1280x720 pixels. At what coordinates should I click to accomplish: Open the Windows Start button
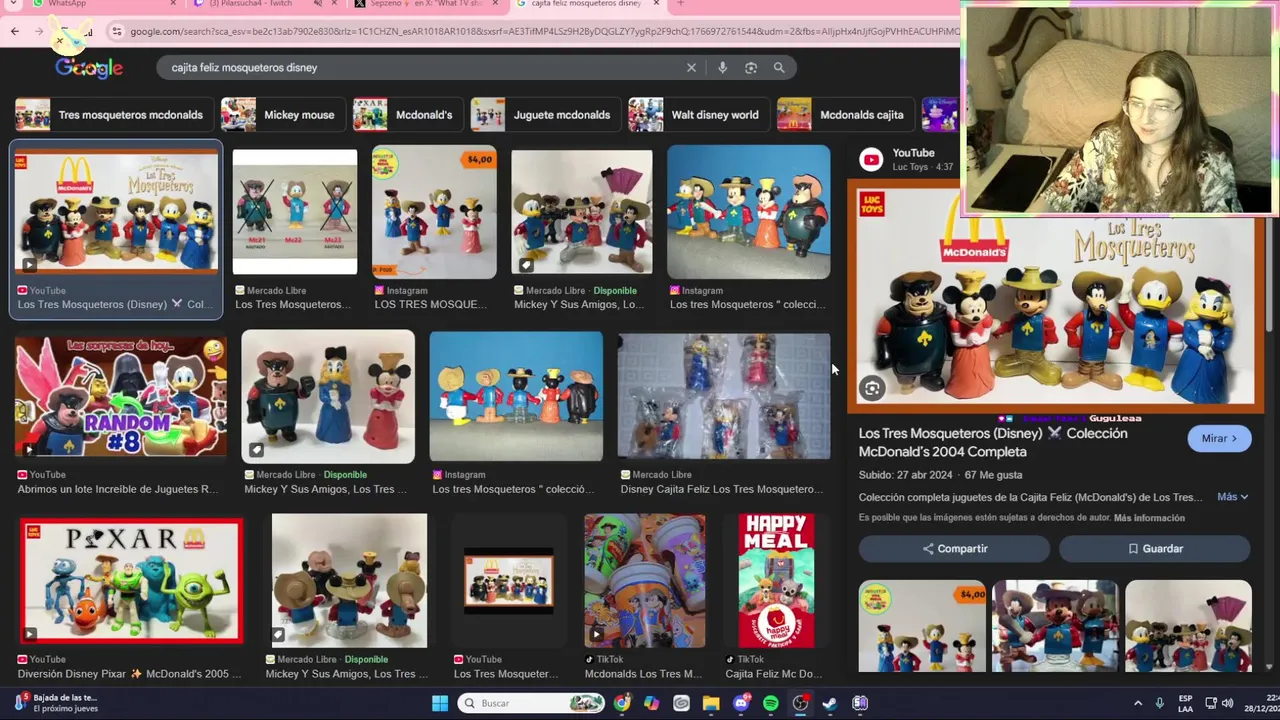(x=440, y=703)
